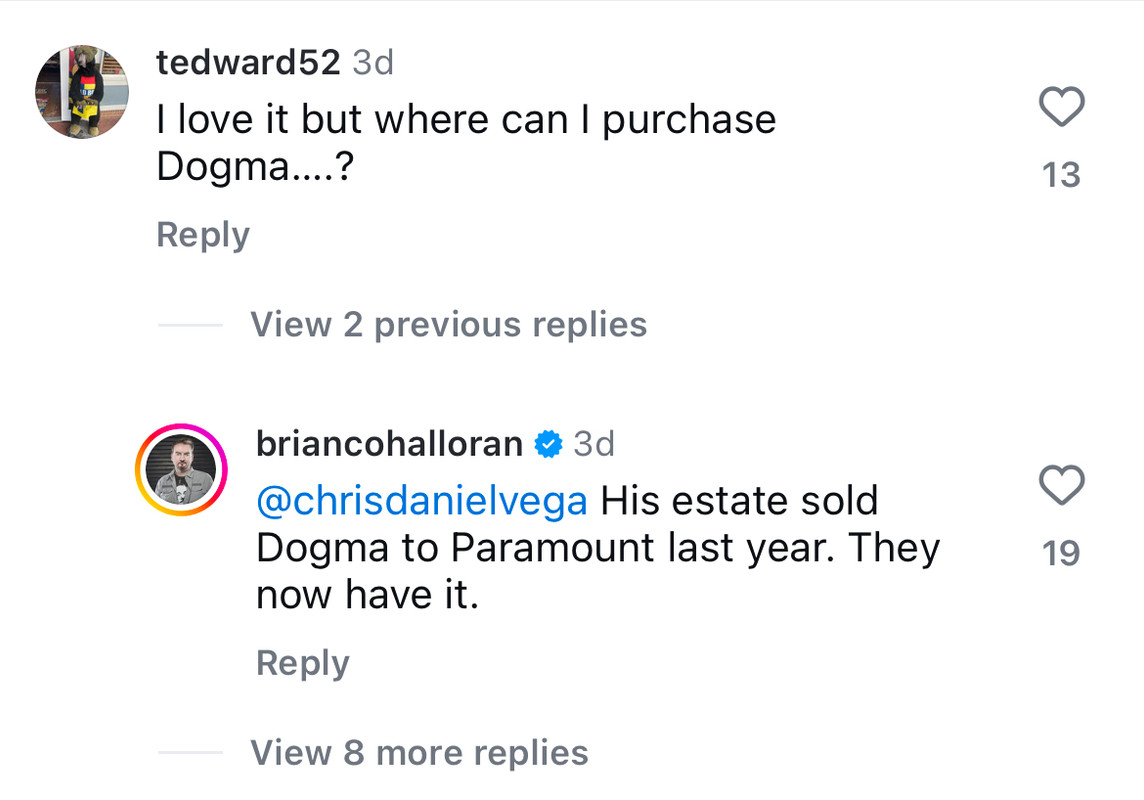Show the 19 likes on briancohalloran's reply
This screenshot has width=1144, height=800.
pos(1061,554)
